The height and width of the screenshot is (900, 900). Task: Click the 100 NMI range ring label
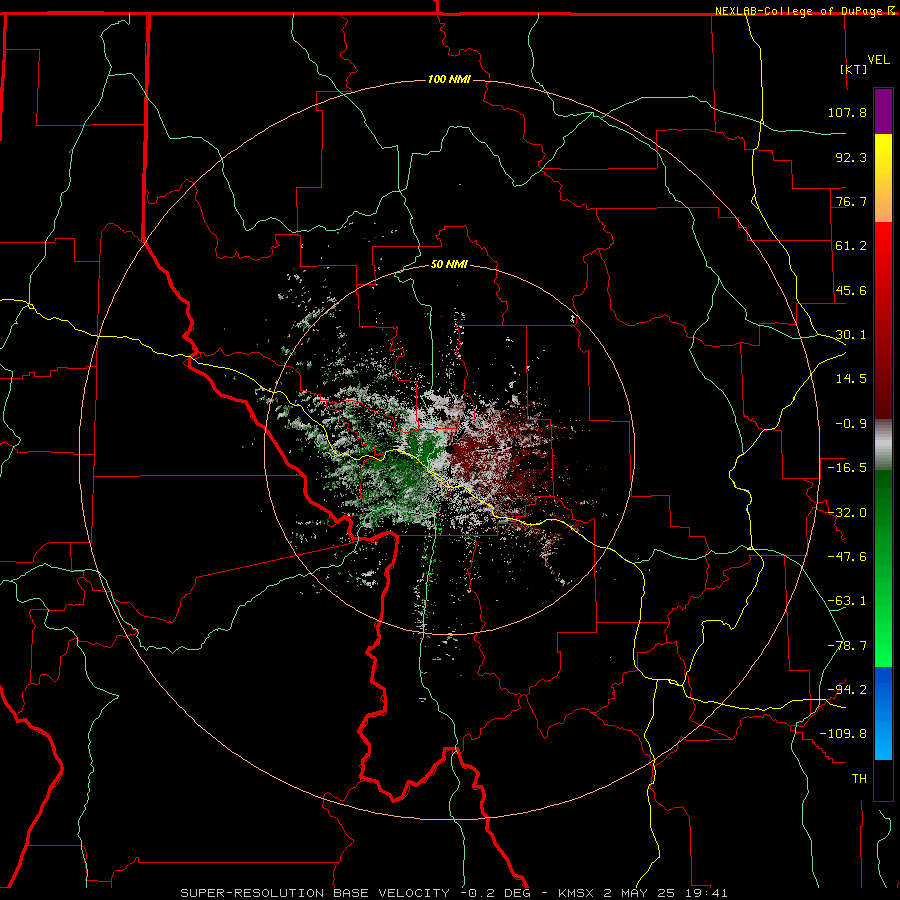[449, 79]
